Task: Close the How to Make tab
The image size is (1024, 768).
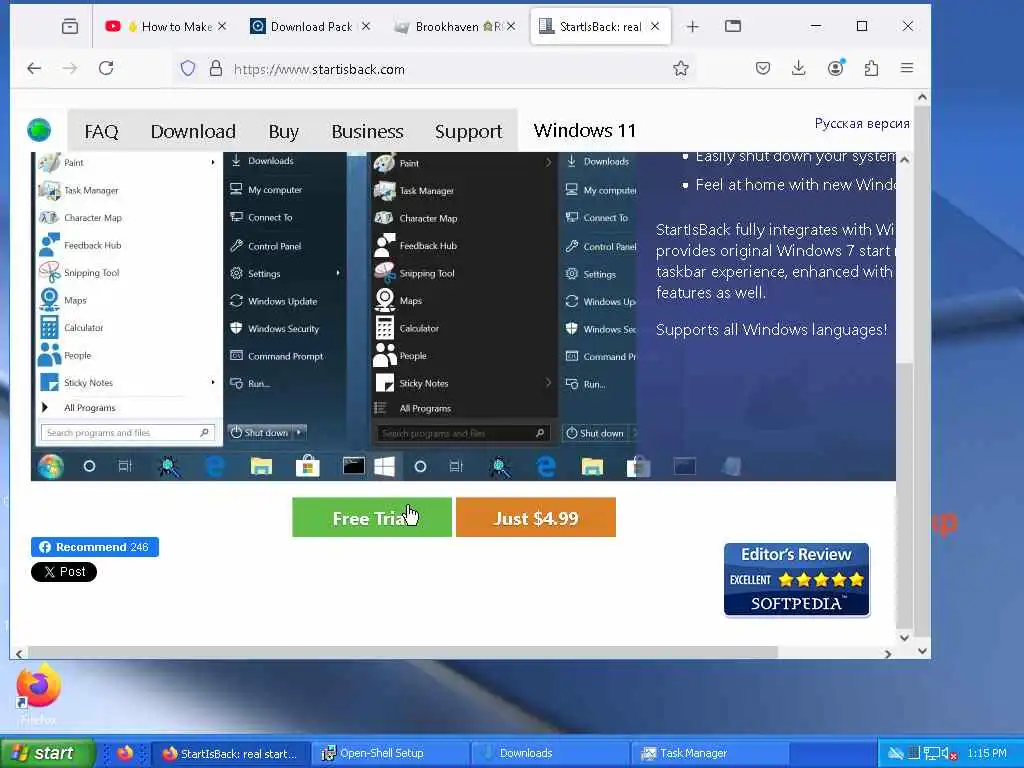Action: point(222,26)
